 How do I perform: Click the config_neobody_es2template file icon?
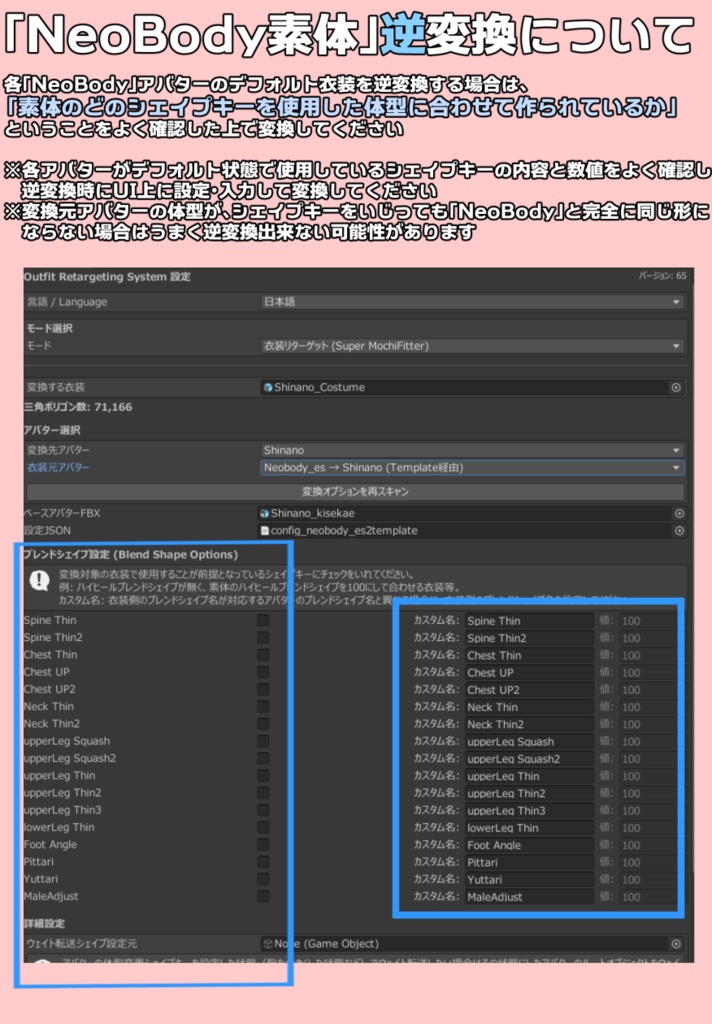pos(265,530)
